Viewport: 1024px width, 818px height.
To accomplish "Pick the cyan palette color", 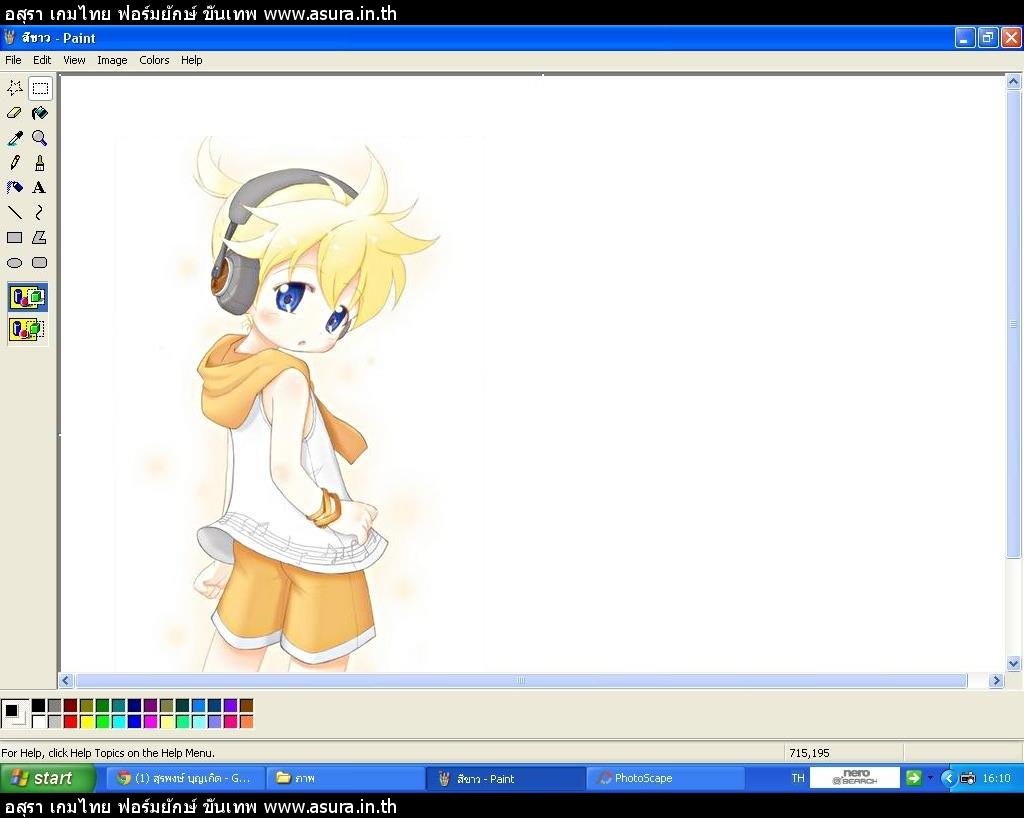I will pos(119,721).
